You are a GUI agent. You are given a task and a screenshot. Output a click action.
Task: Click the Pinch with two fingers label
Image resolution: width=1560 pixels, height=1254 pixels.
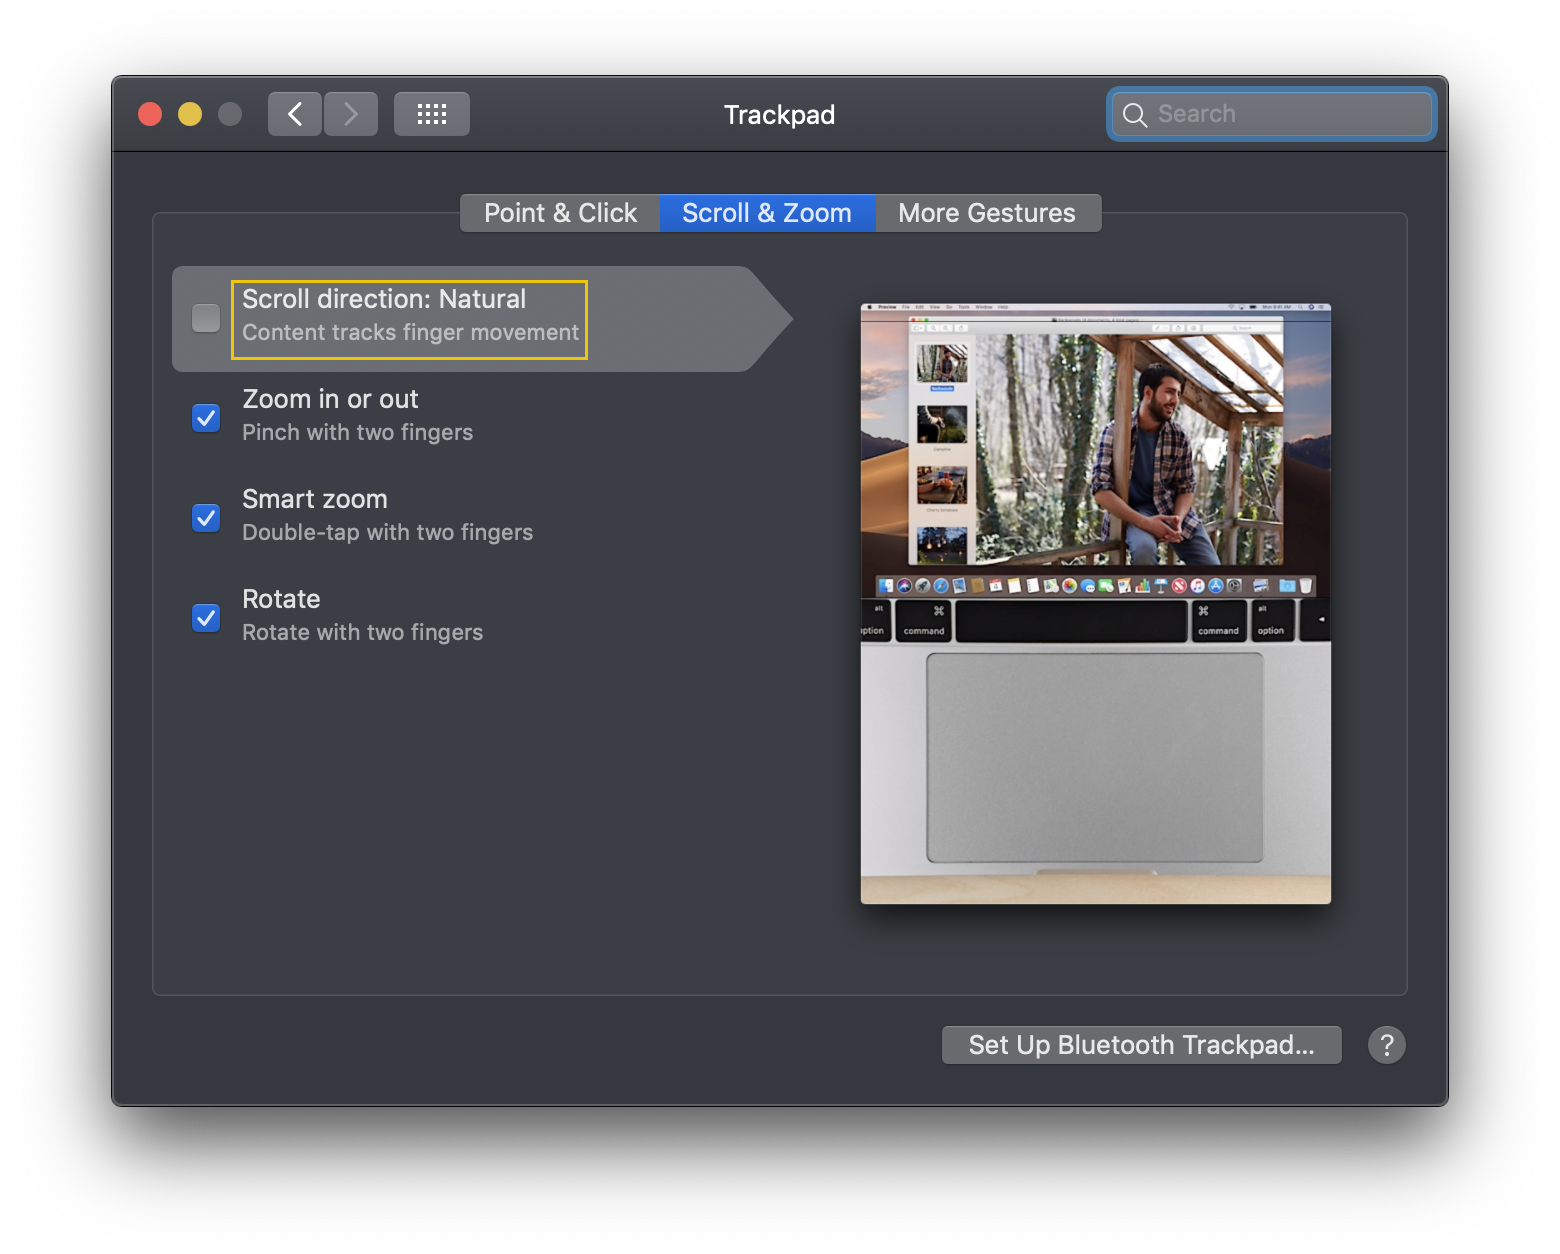(357, 432)
